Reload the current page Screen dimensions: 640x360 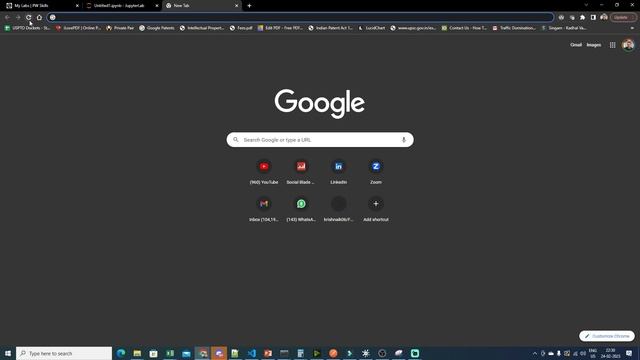[x=29, y=17]
